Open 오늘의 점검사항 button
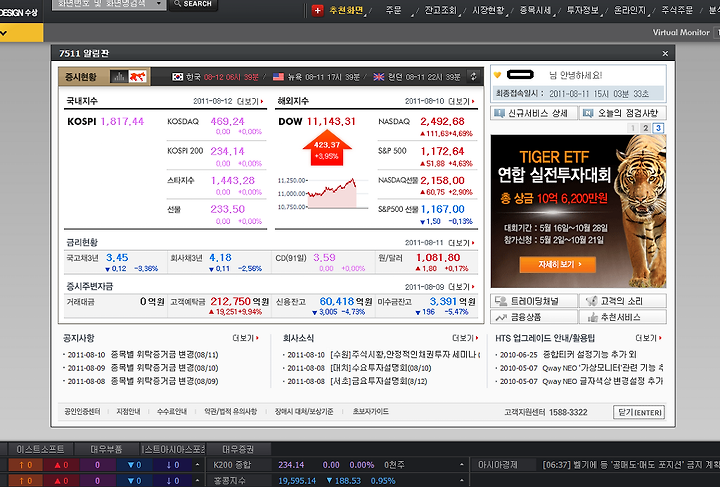 click(622, 113)
